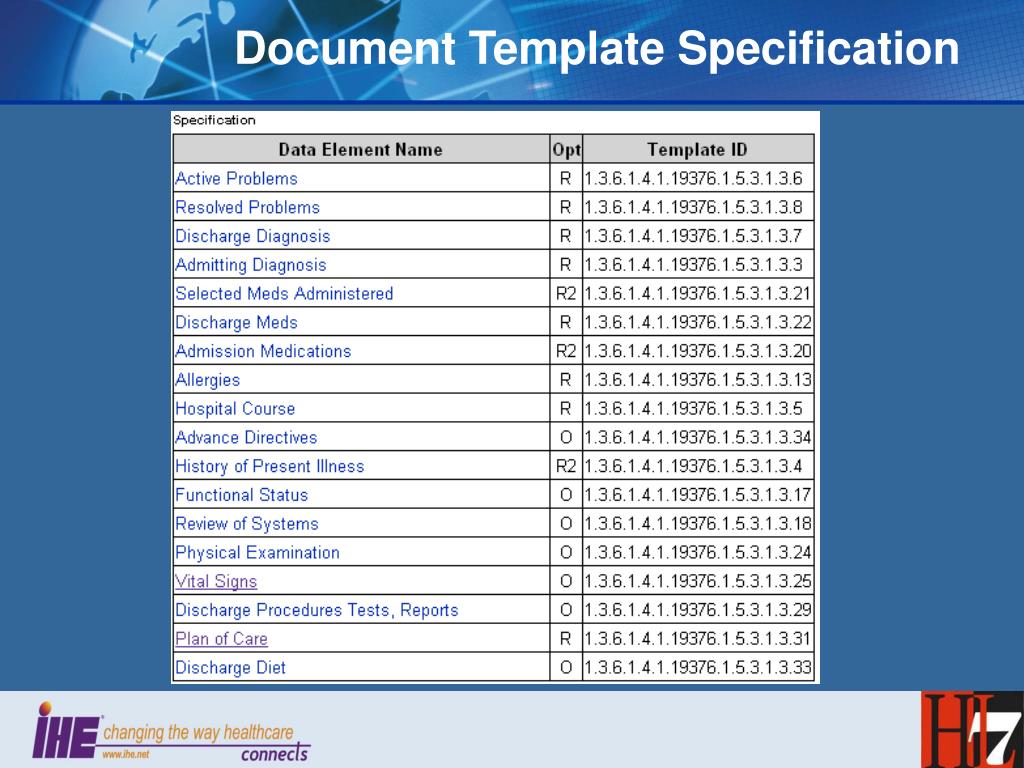Click the HL7 logo
Image resolution: width=1024 pixels, height=768 pixels.
[972, 729]
